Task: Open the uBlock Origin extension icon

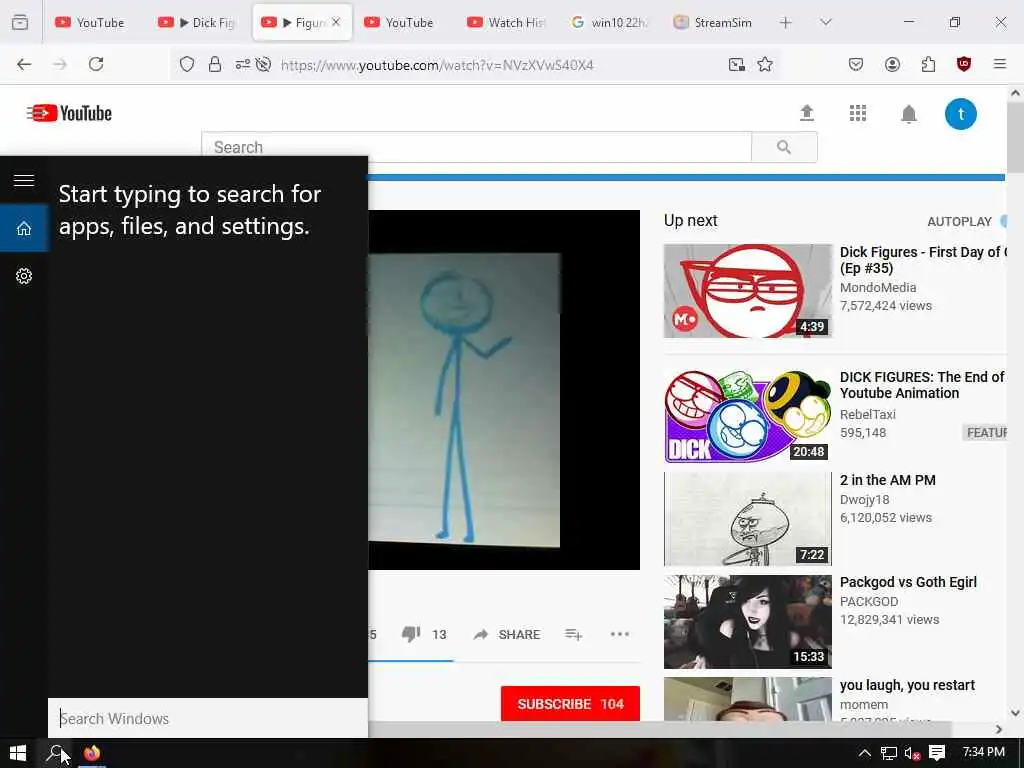Action: tap(963, 64)
